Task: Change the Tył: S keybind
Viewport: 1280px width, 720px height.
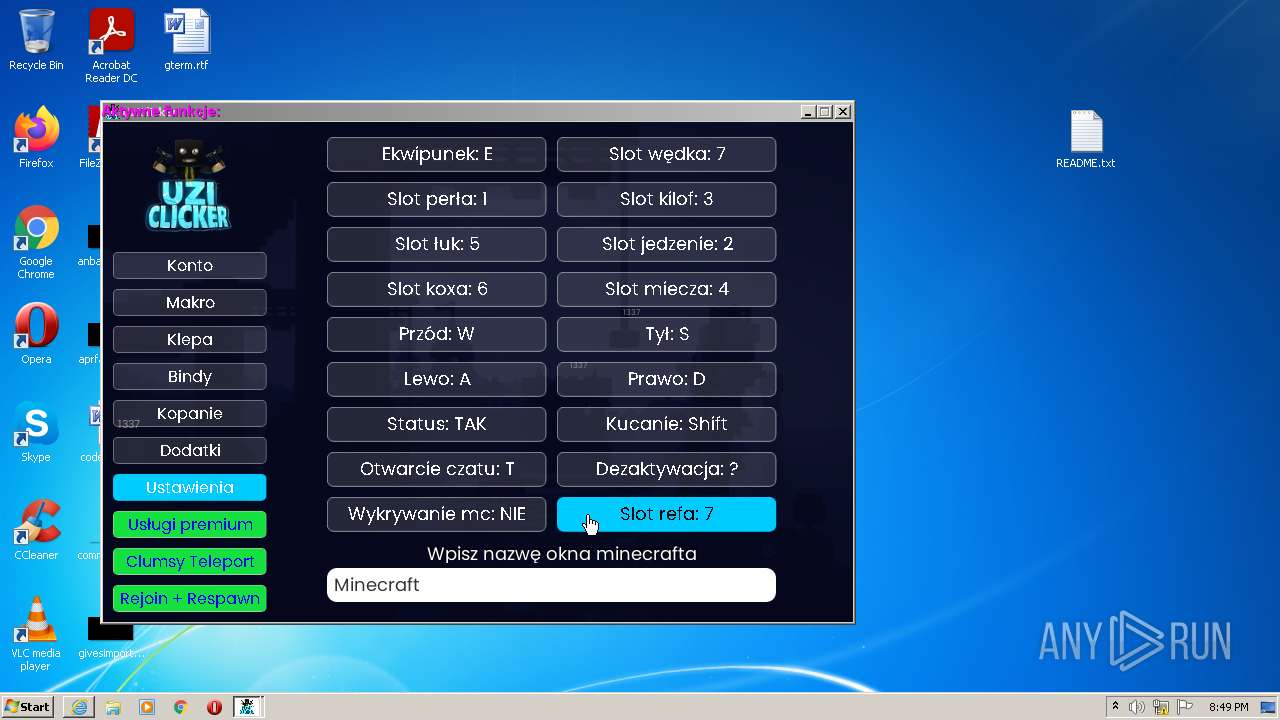Action: click(667, 334)
